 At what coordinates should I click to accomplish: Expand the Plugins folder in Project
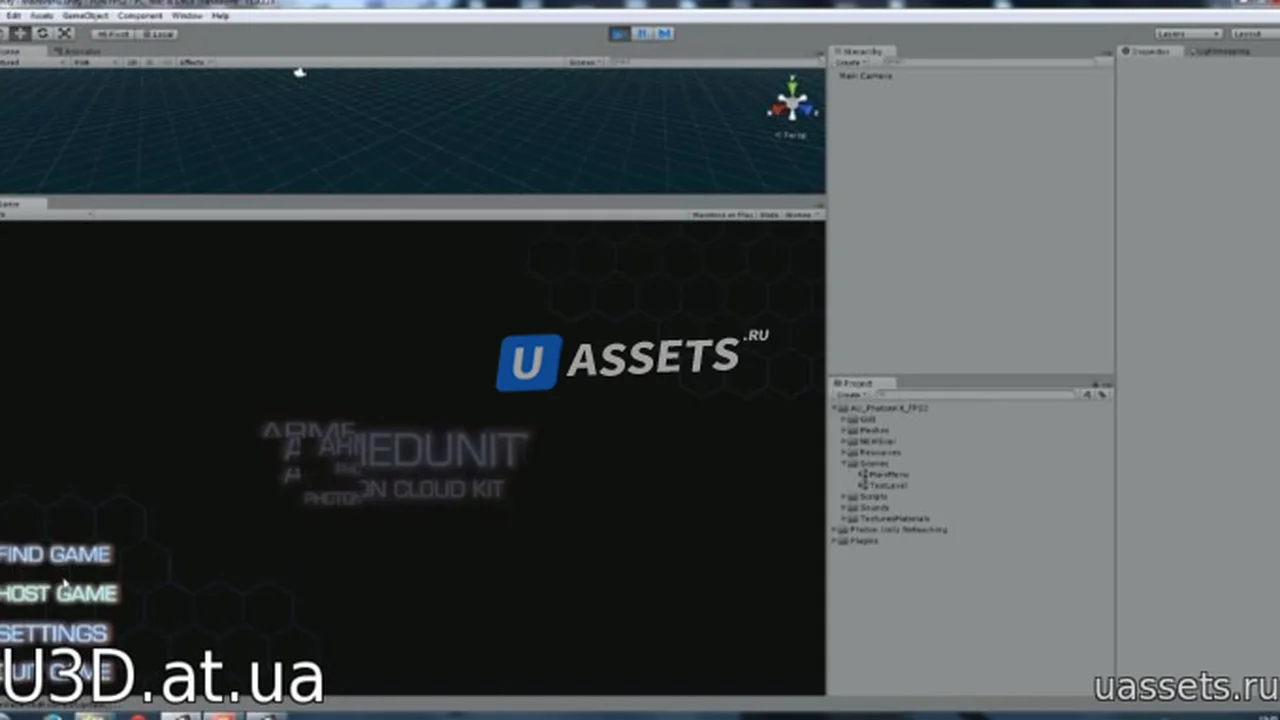click(835, 541)
